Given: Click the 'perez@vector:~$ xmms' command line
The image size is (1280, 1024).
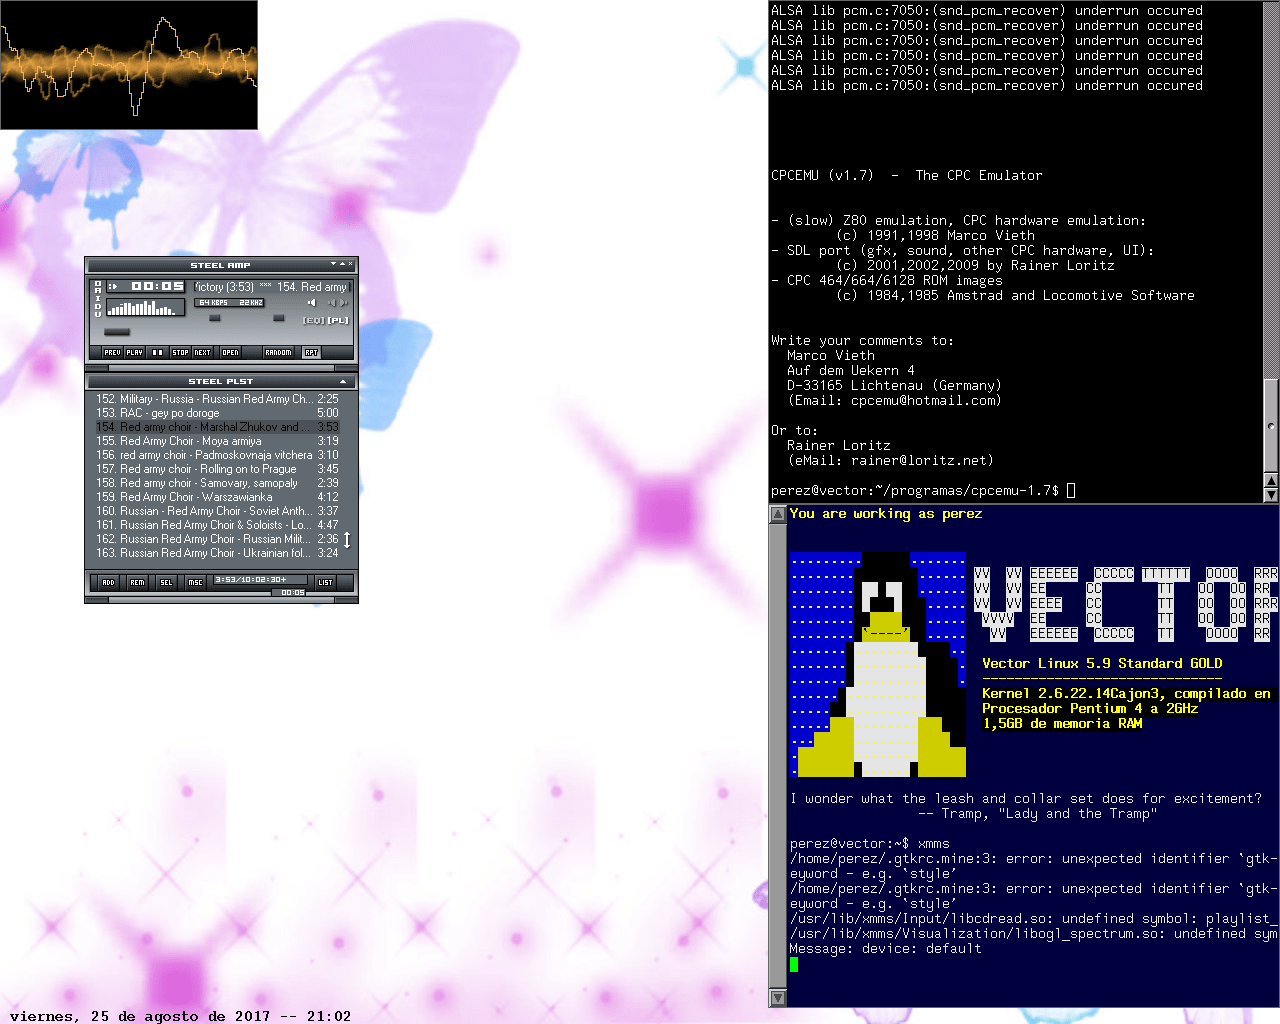Looking at the screenshot, I should point(870,843).
